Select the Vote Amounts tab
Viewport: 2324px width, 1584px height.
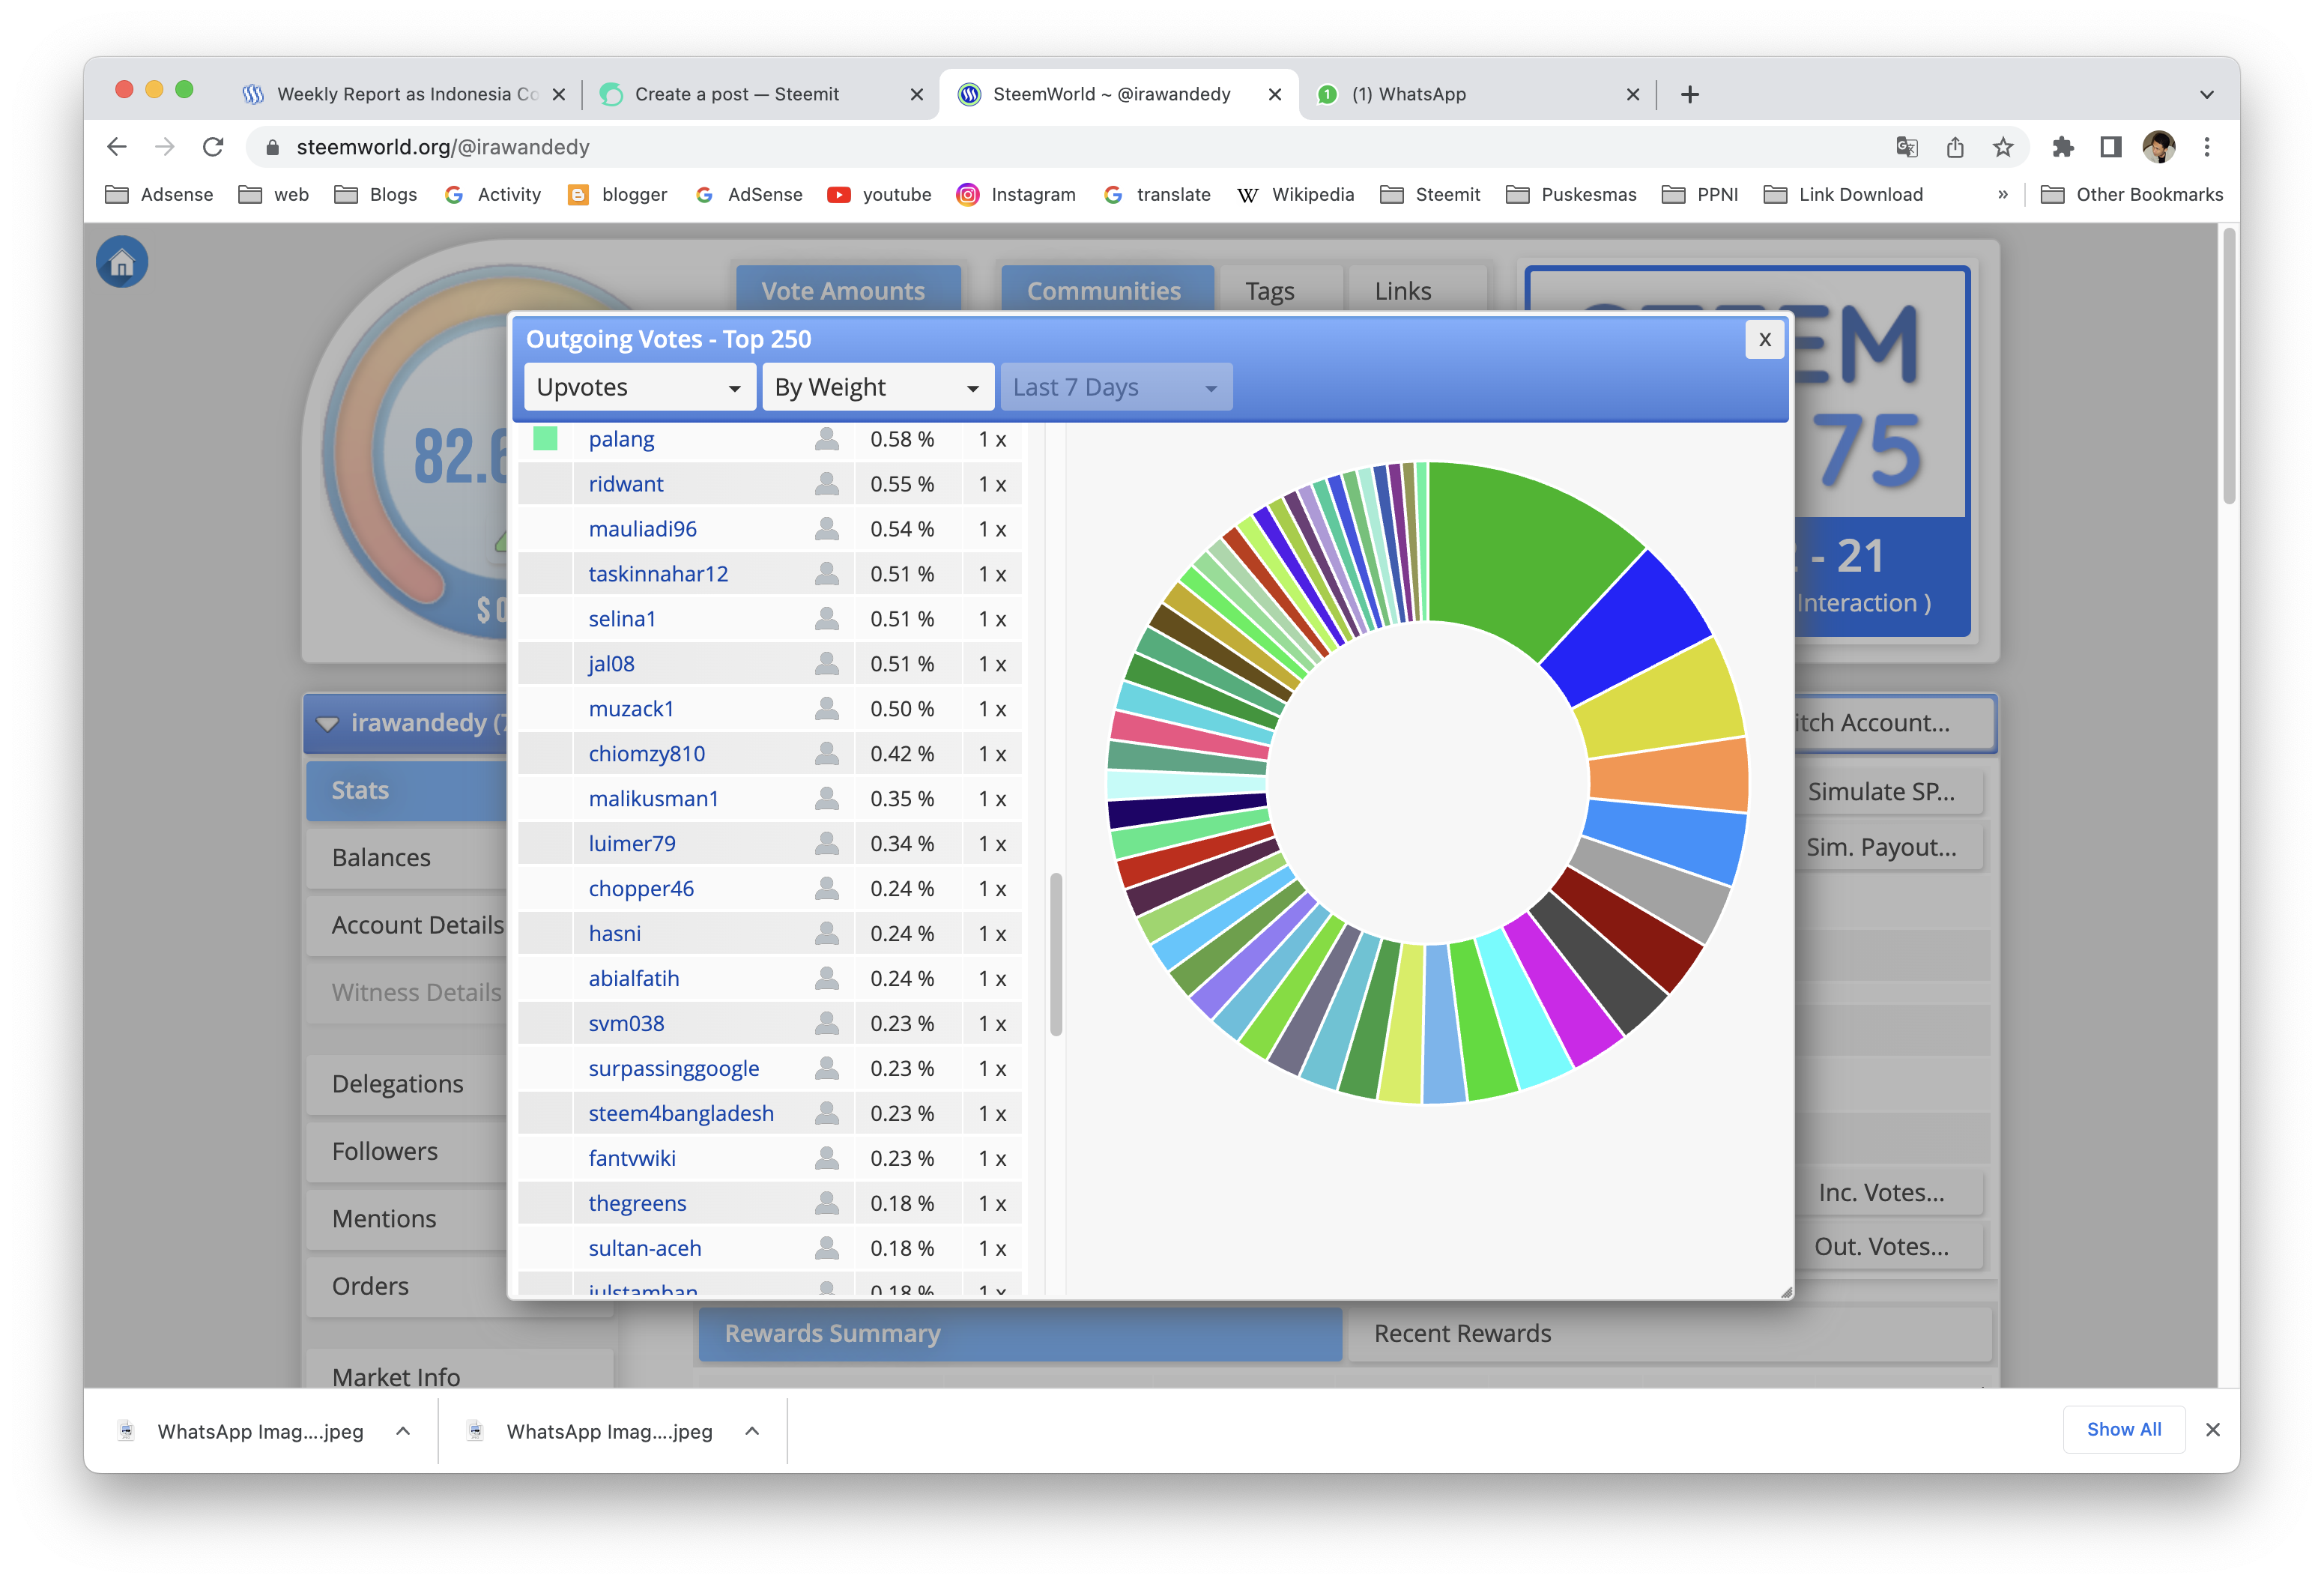tap(847, 290)
